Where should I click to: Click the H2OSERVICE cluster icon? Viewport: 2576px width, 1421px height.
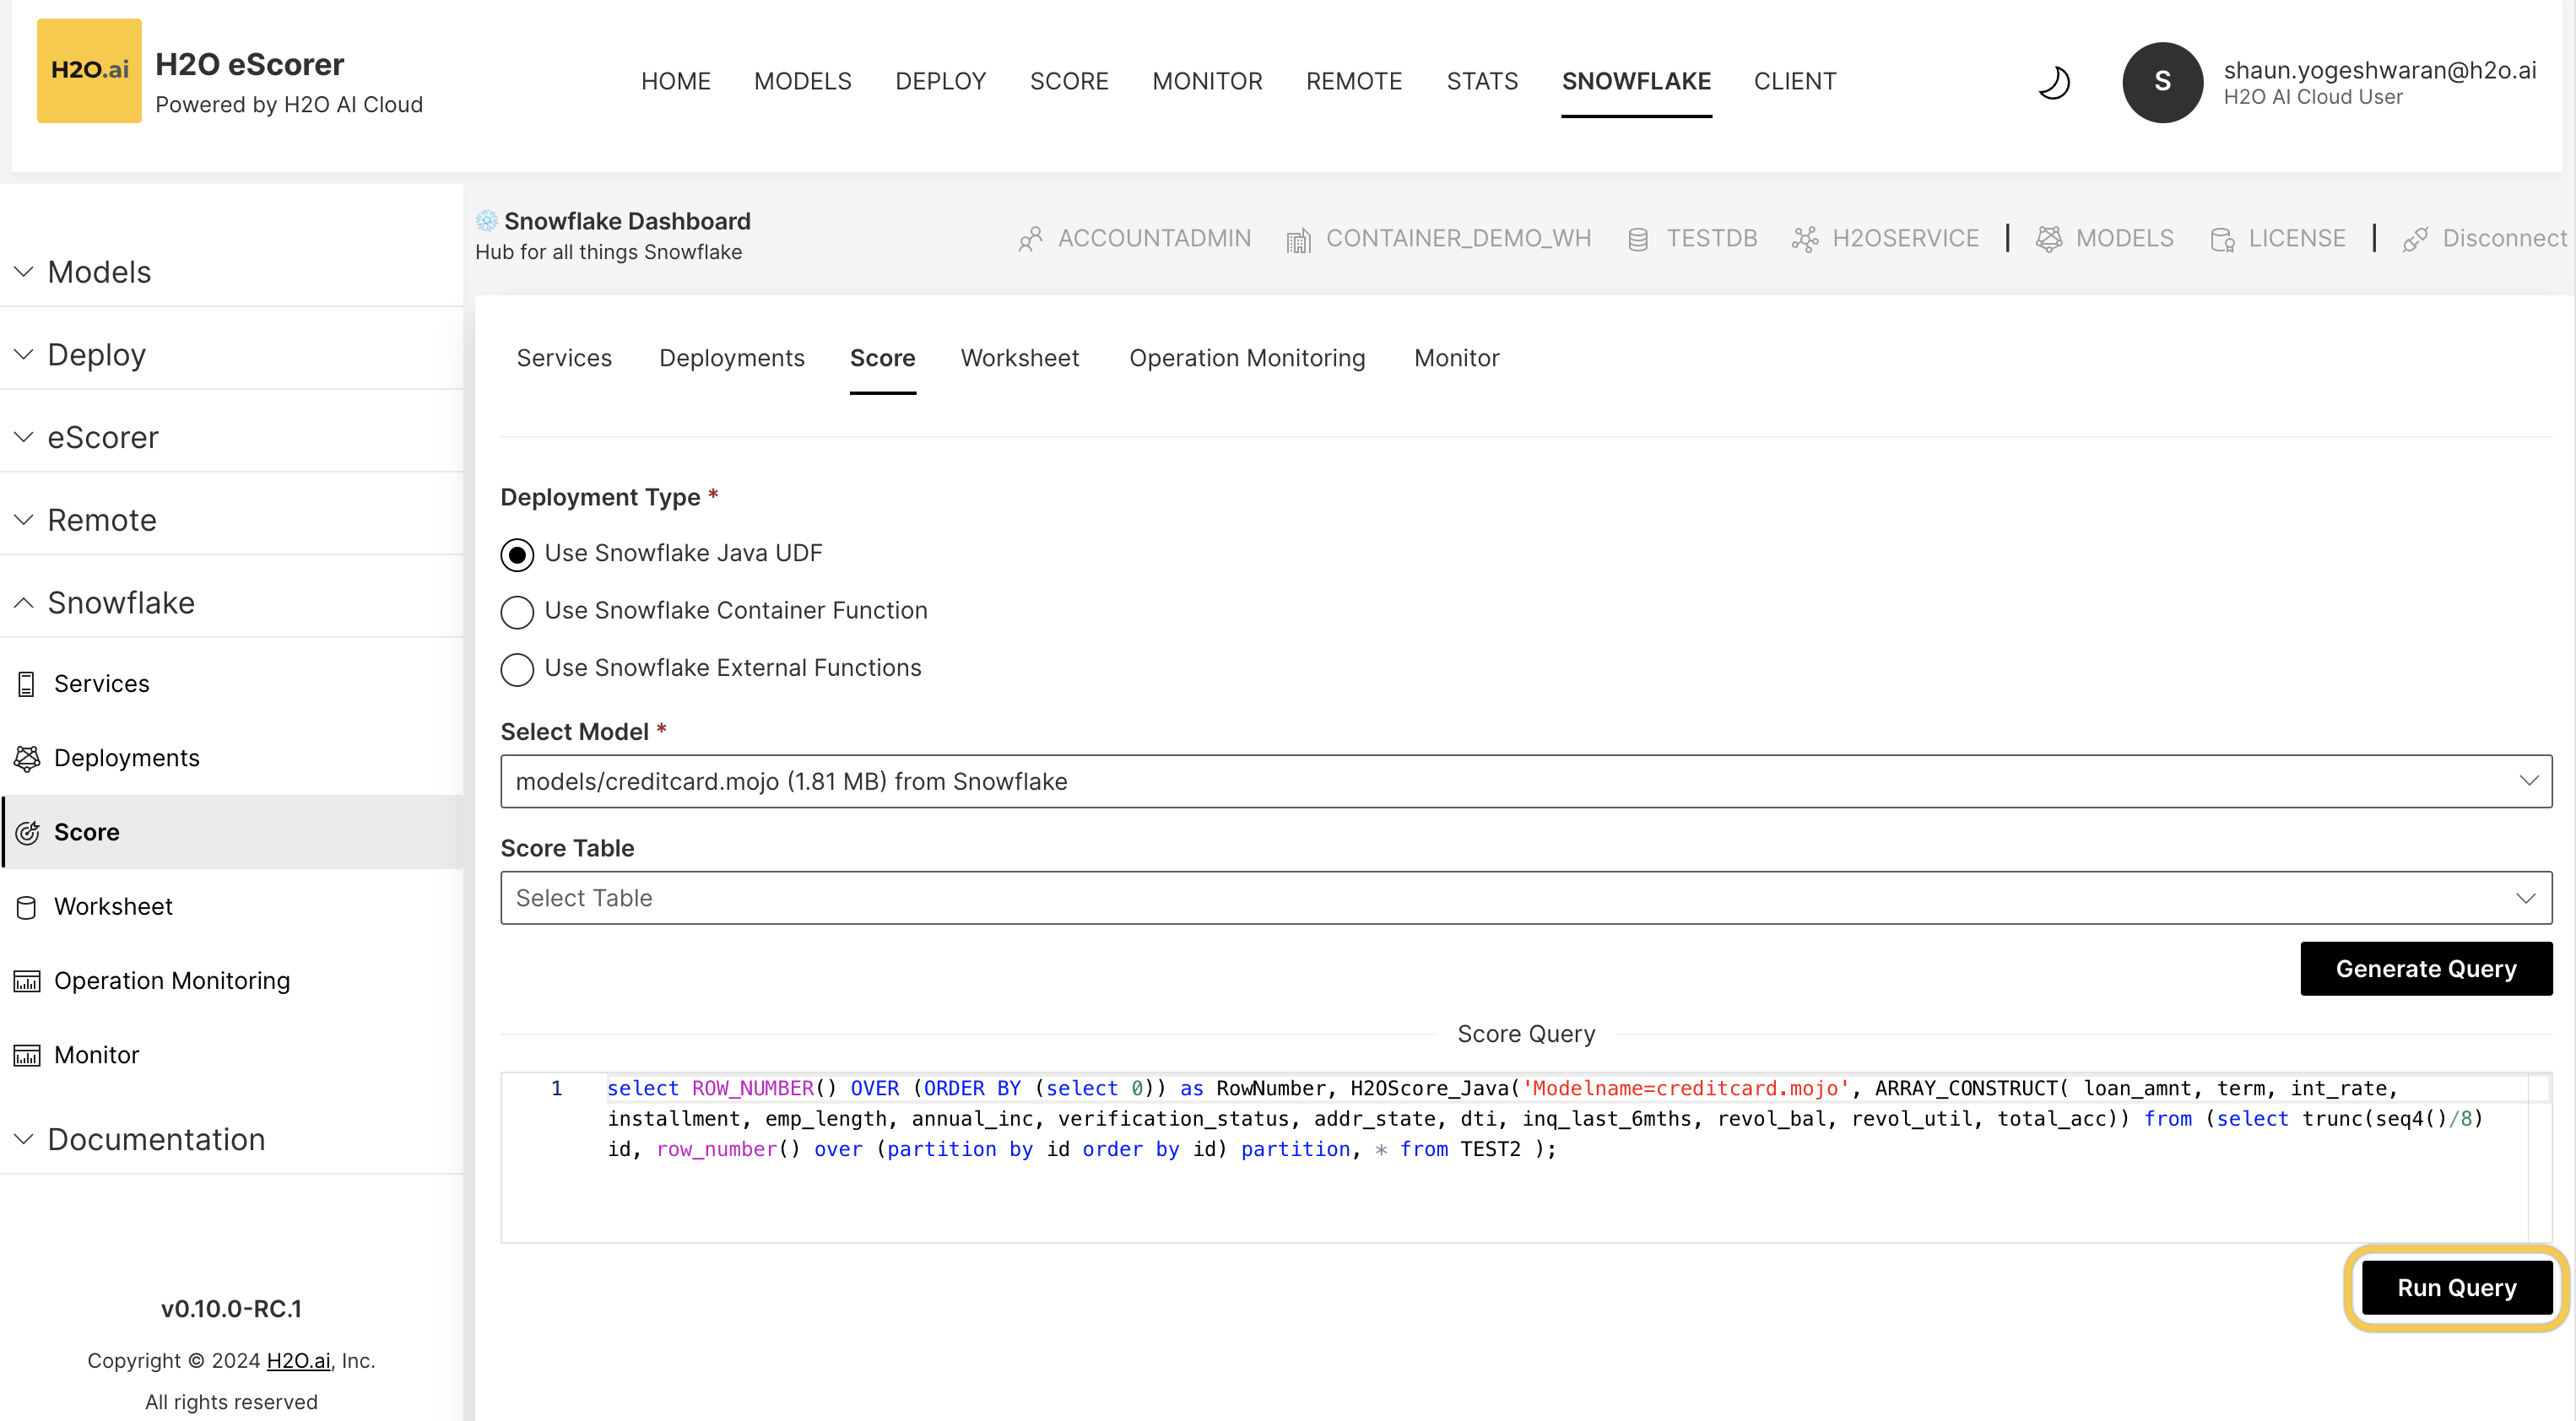coord(1804,239)
